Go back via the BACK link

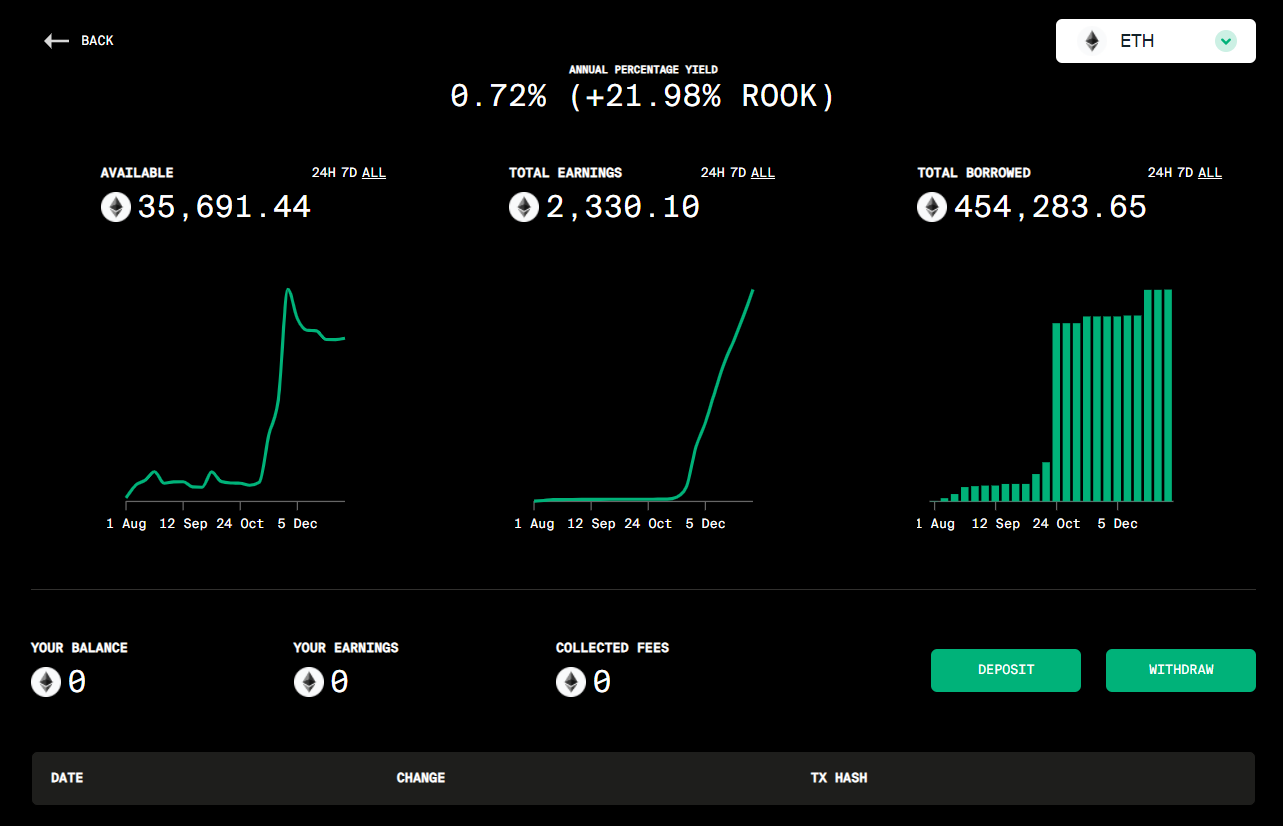click(97, 41)
